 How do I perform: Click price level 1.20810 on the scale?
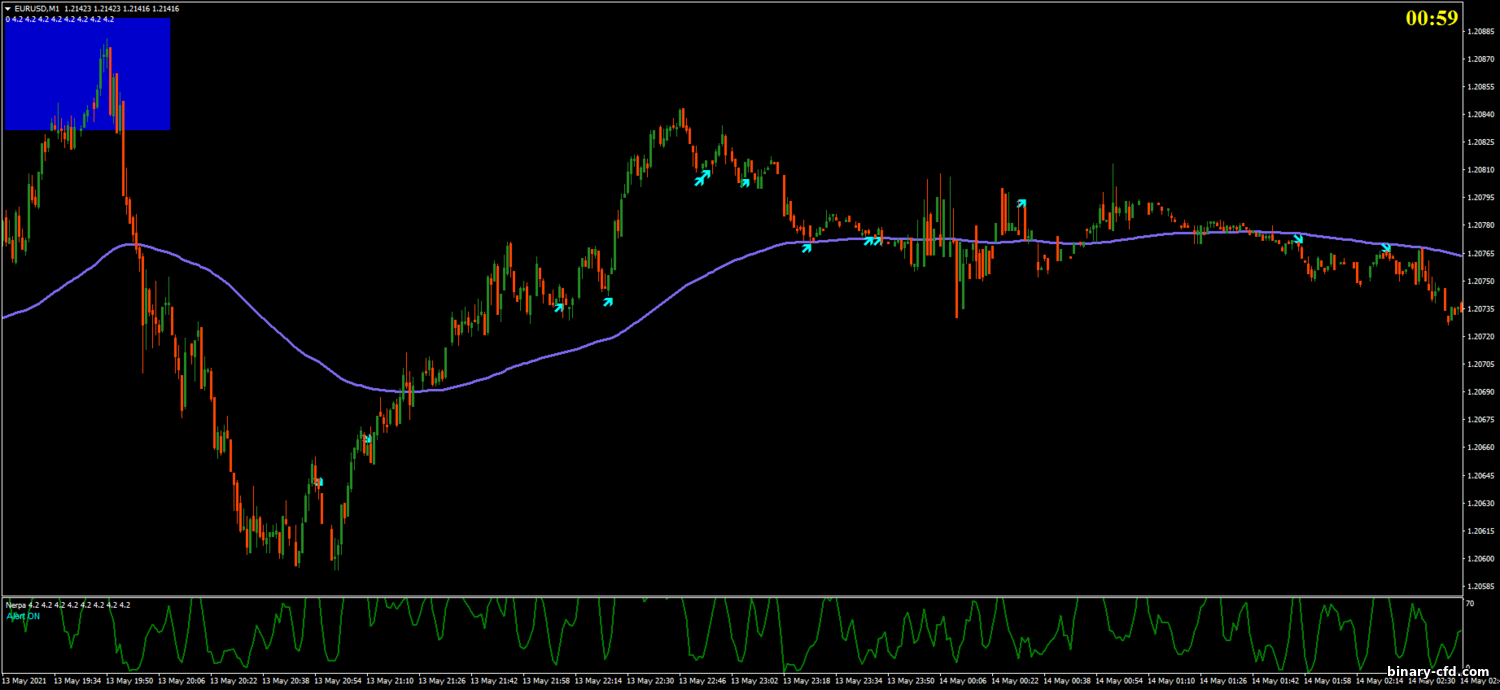pos(1481,170)
